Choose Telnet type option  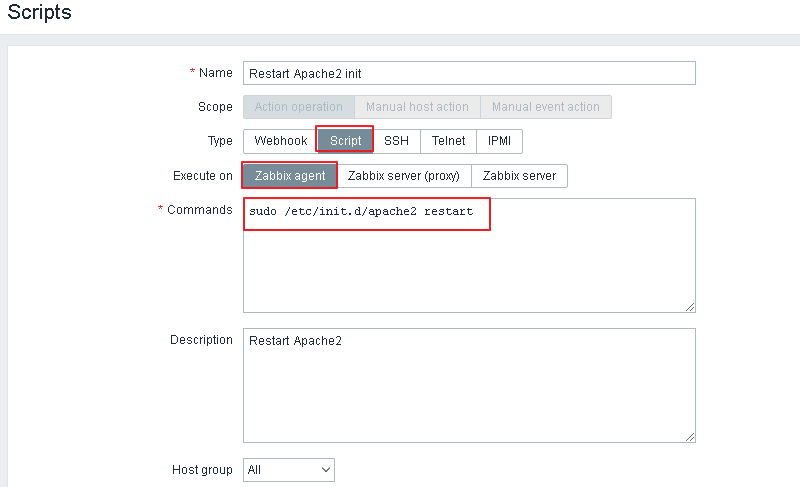click(448, 141)
